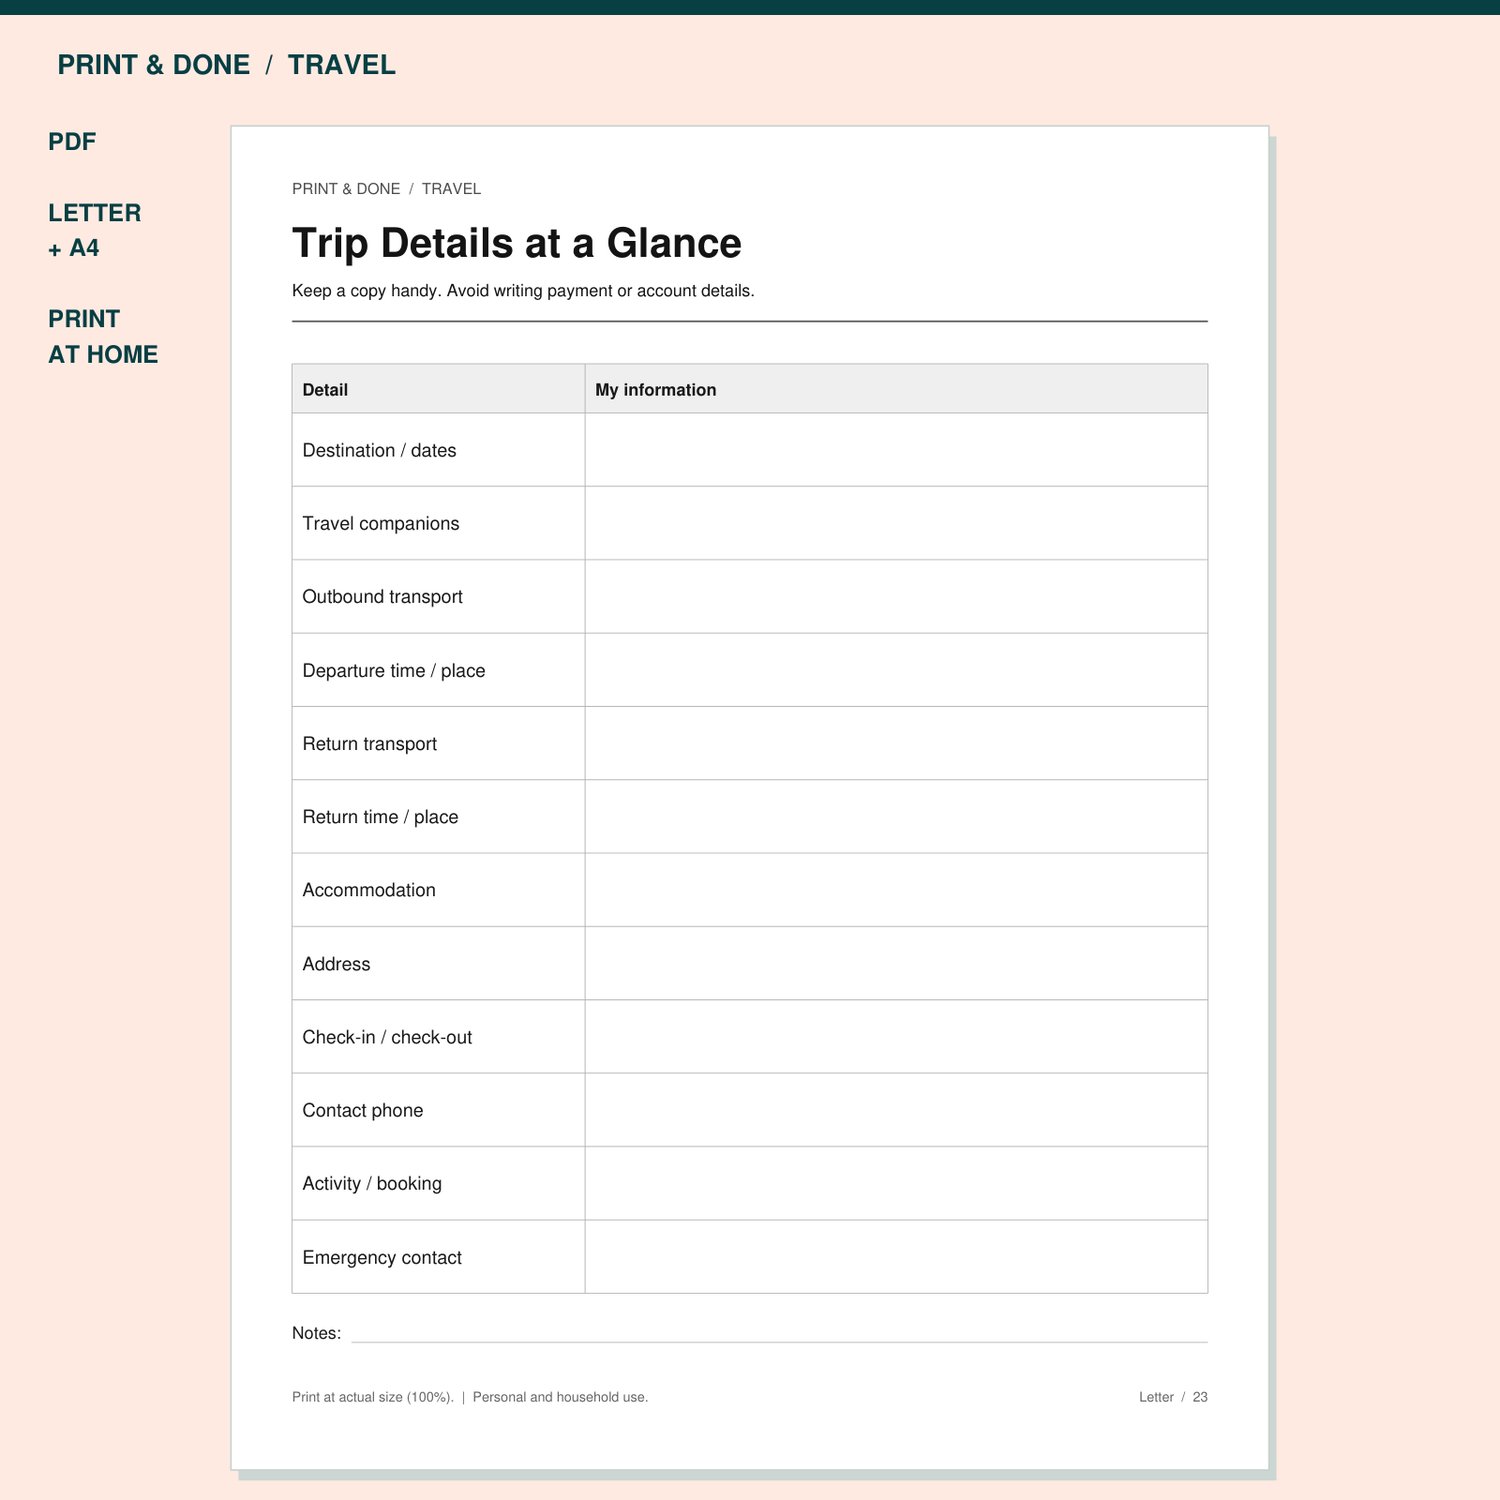Click the "Detail" column header
Image resolution: width=1500 pixels, height=1500 pixels.
[325, 390]
